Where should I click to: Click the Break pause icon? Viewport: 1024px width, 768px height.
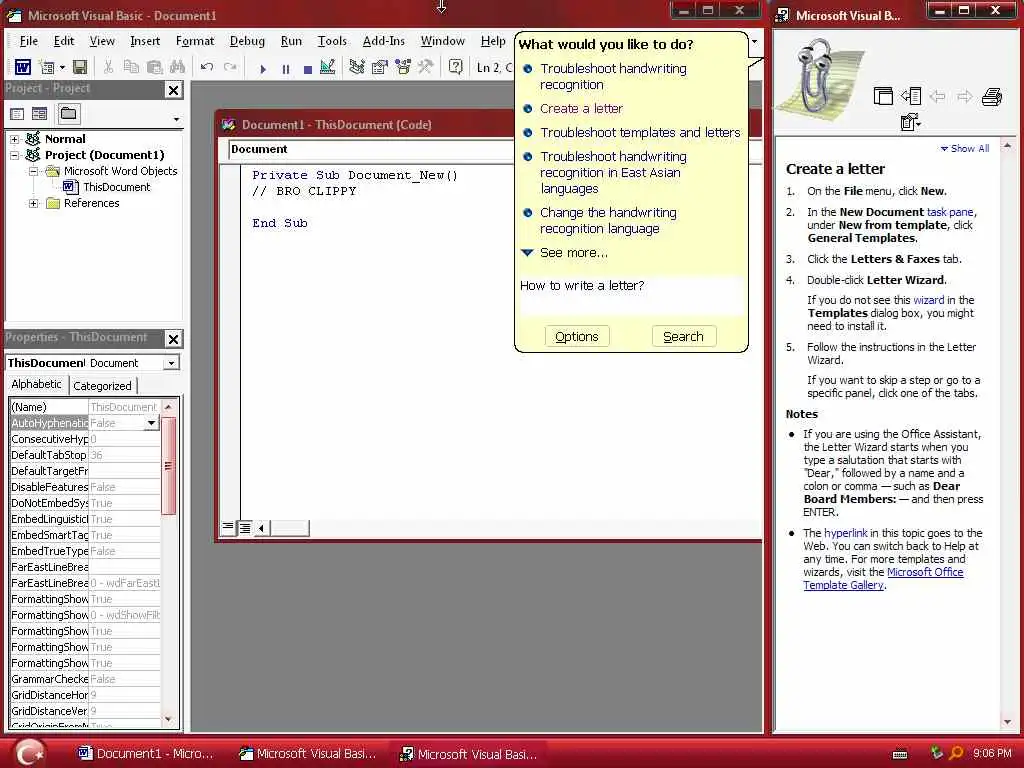(x=285, y=69)
